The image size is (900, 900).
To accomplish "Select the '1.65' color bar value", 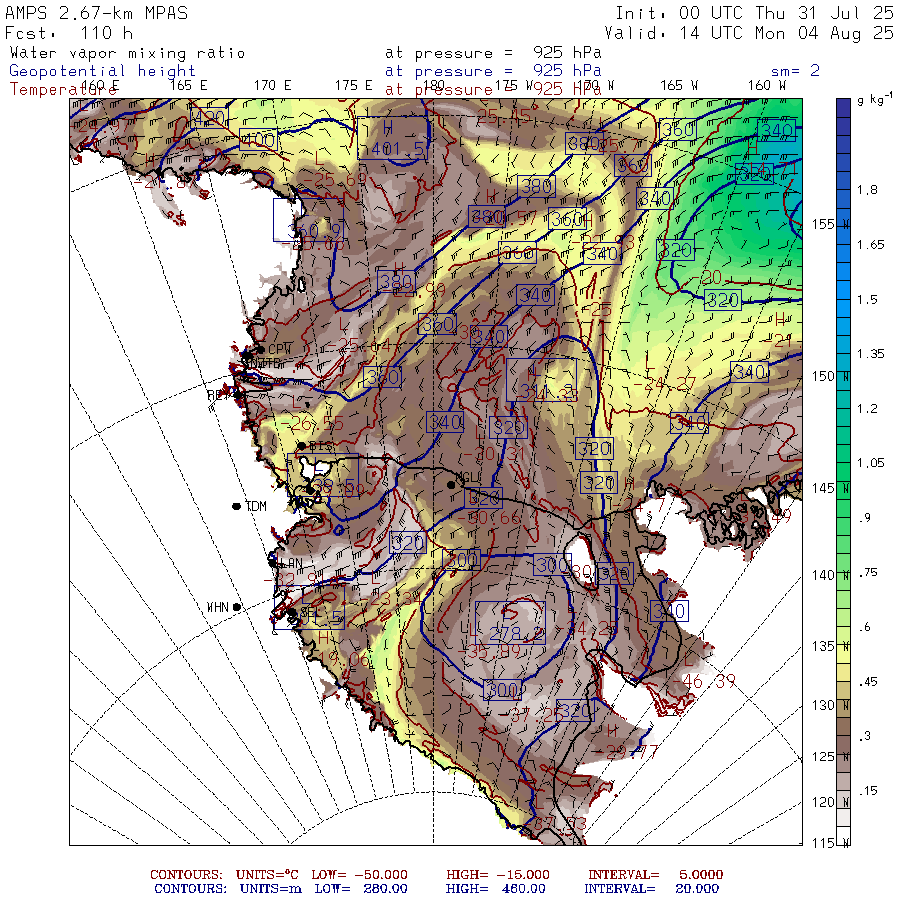I will pyautogui.click(x=871, y=245).
